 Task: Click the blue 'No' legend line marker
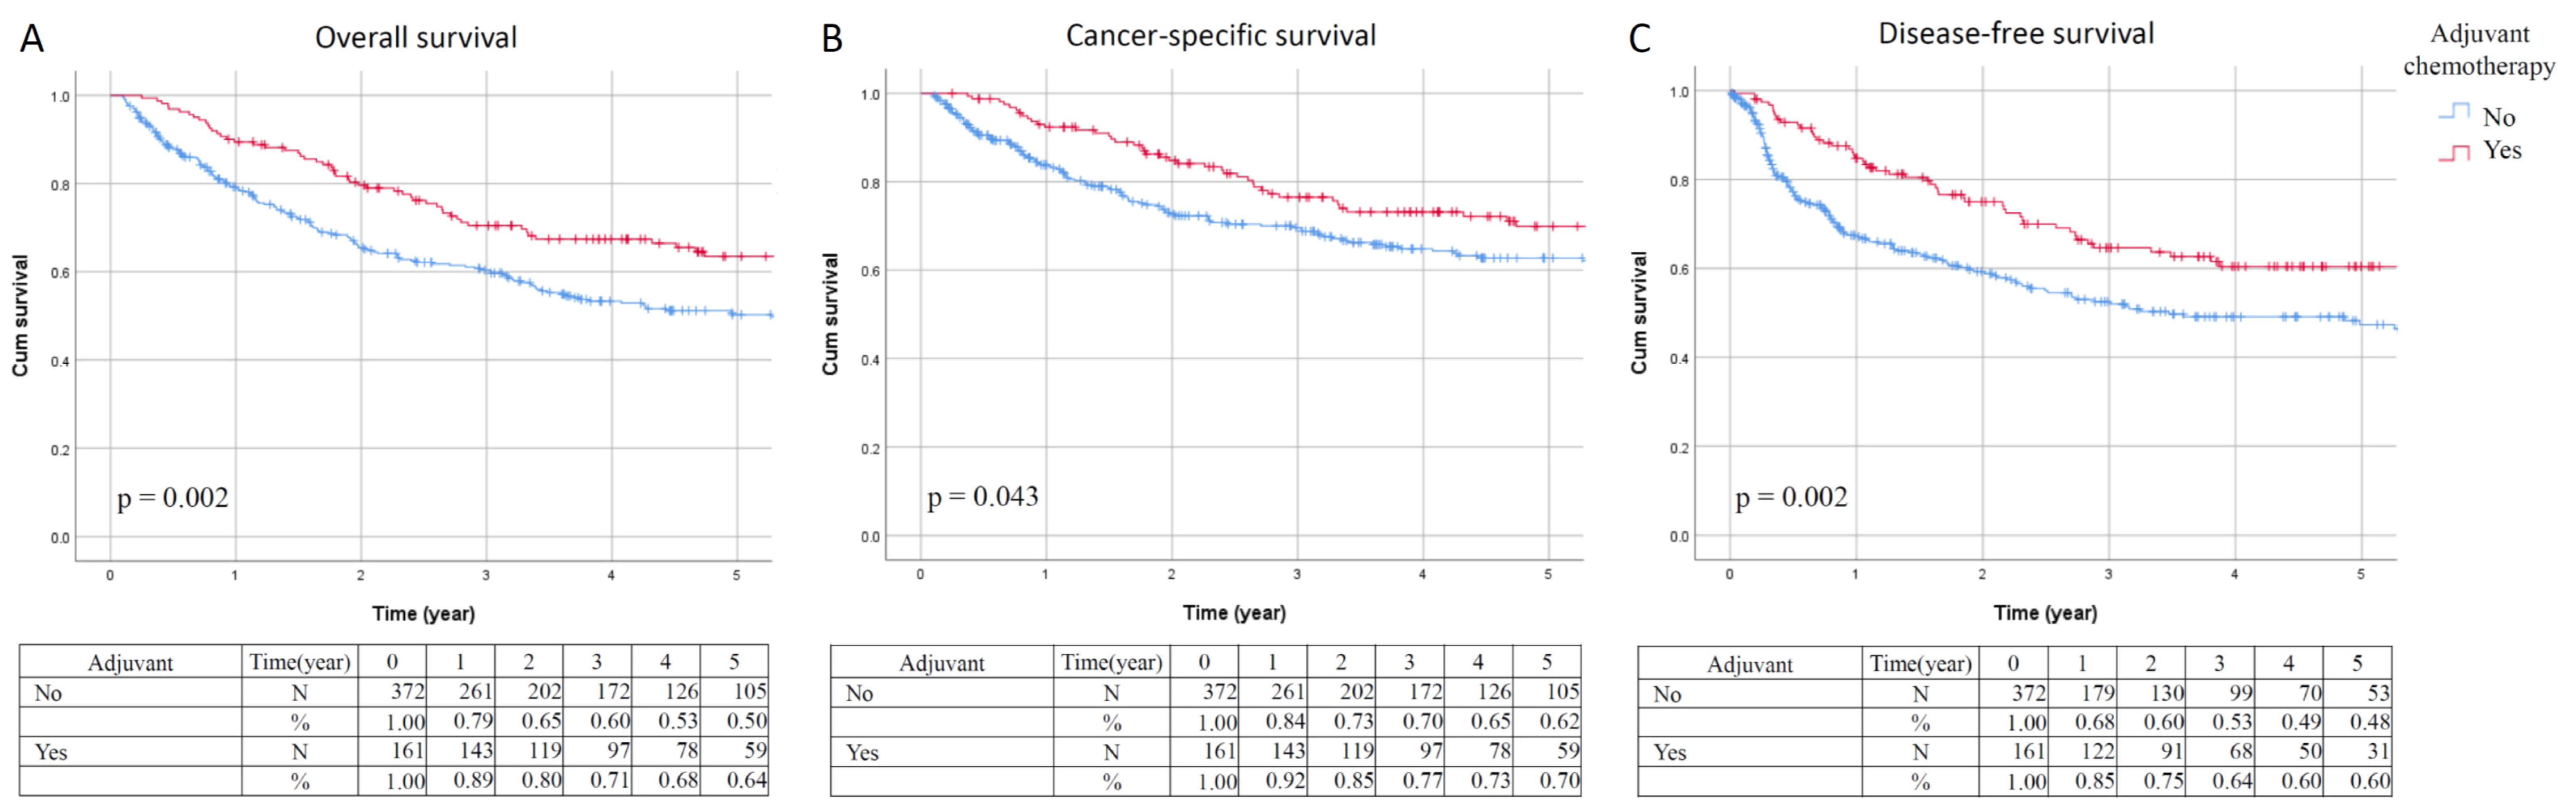(2454, 113)
